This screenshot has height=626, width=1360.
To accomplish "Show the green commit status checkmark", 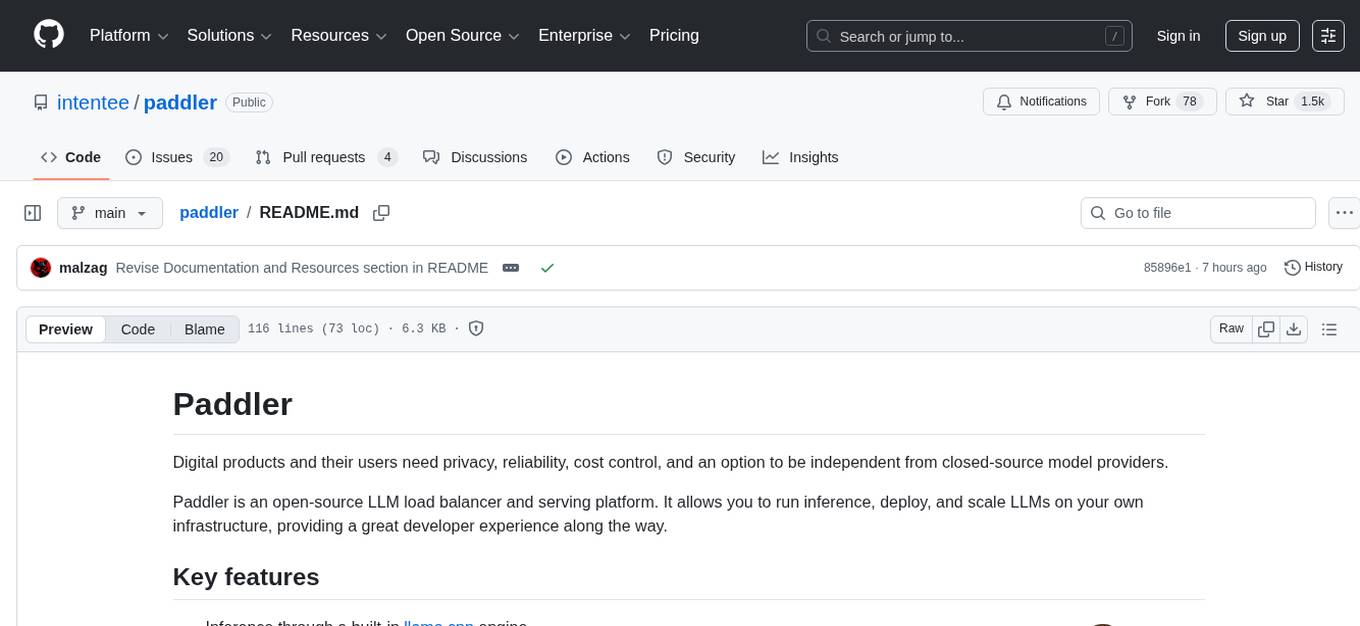I will coord(547,268).
